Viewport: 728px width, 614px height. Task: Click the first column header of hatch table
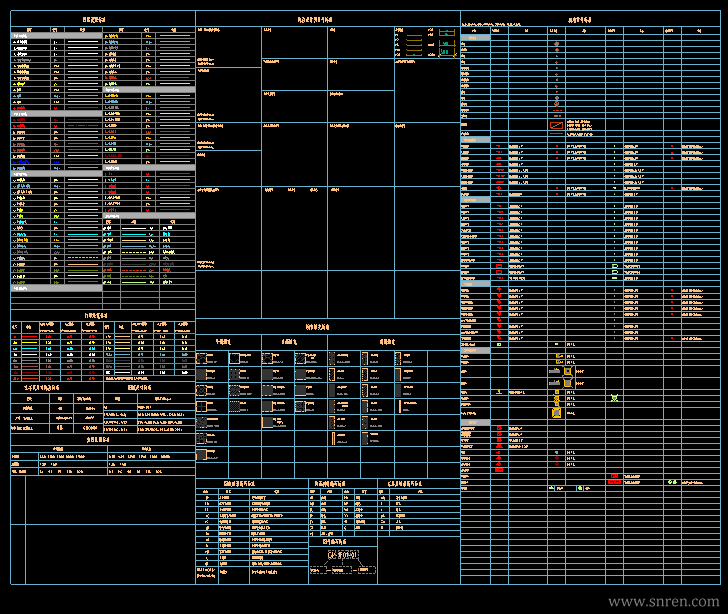tap(223, 342)
